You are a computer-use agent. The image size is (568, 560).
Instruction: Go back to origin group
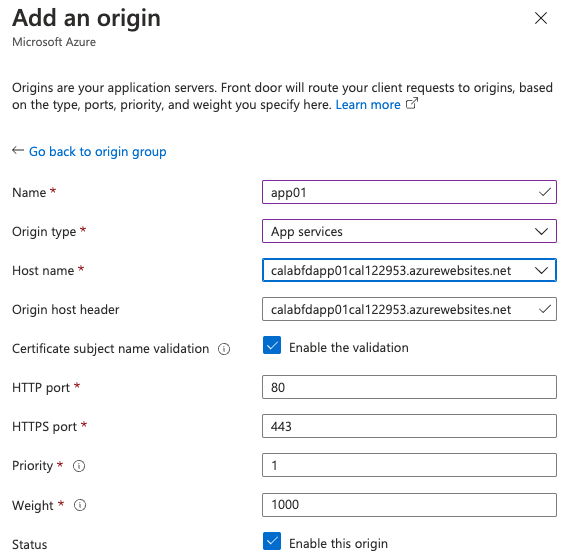click(x=97, y=151)
